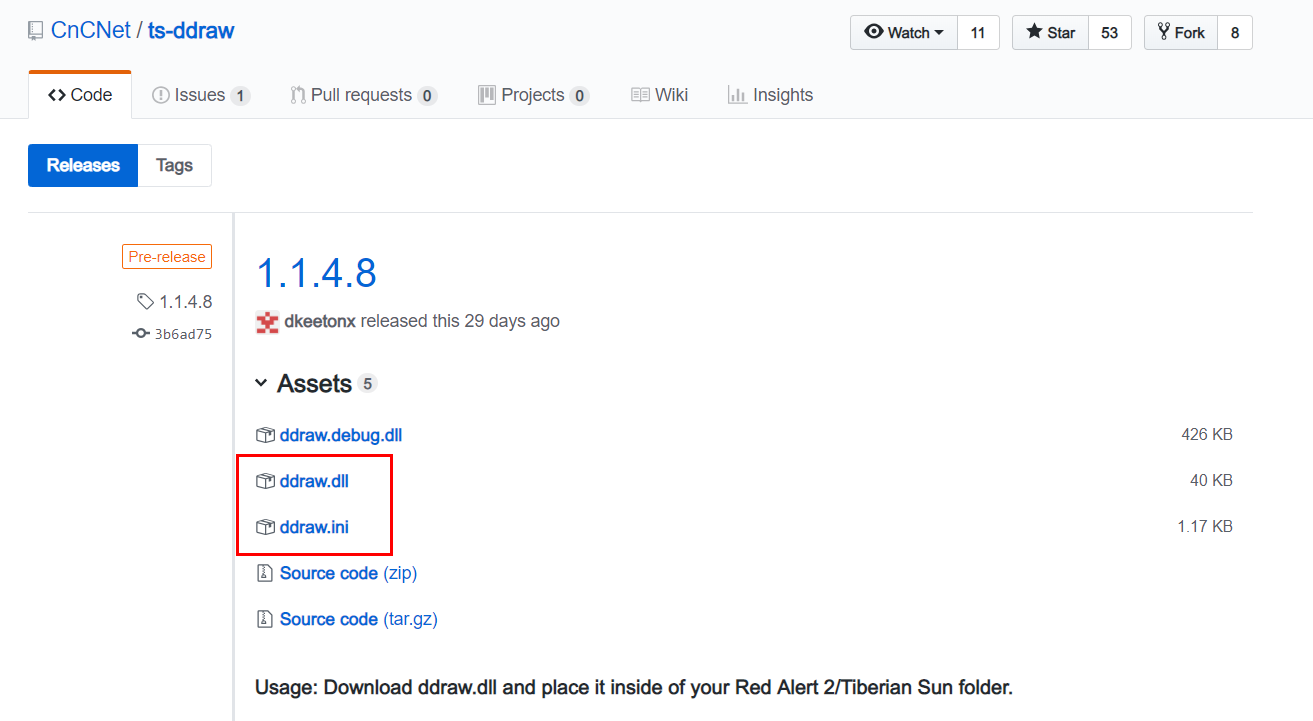Click the package icon next to ddraw.ini
Image resolution: width=1313 pixels, height=721 pixels.
click(x=265, y=527)
